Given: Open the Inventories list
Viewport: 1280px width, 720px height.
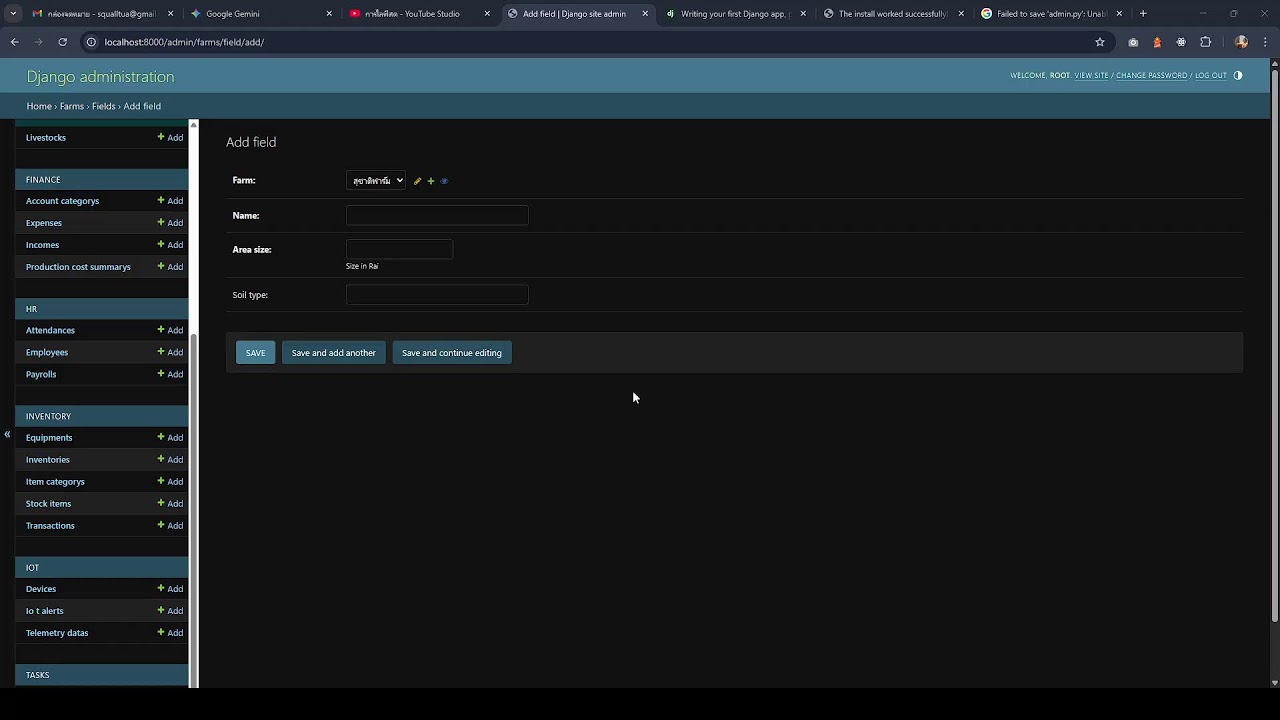Looking at the screenshot, I should click(x=48, y=460).
